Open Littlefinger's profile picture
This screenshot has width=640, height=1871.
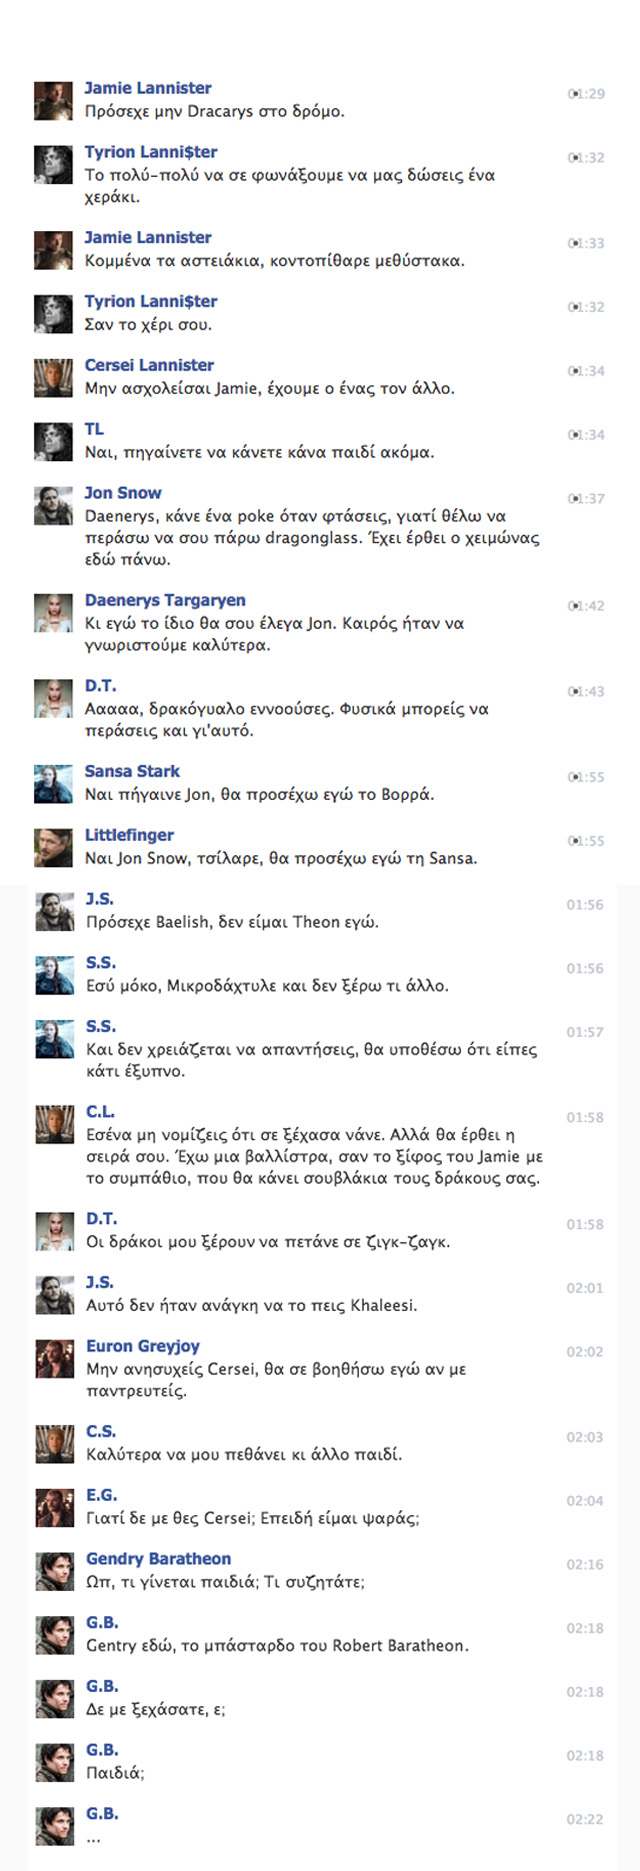click(x=53, y=847)
